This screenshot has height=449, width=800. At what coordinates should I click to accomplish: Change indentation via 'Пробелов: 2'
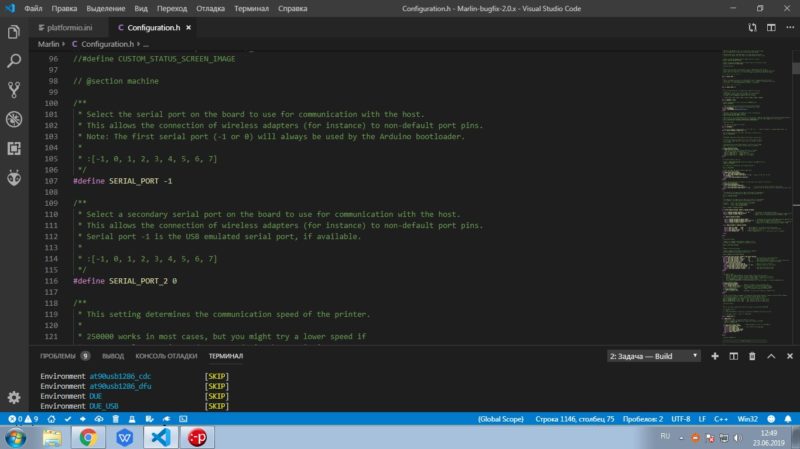[x=642, y=419]
